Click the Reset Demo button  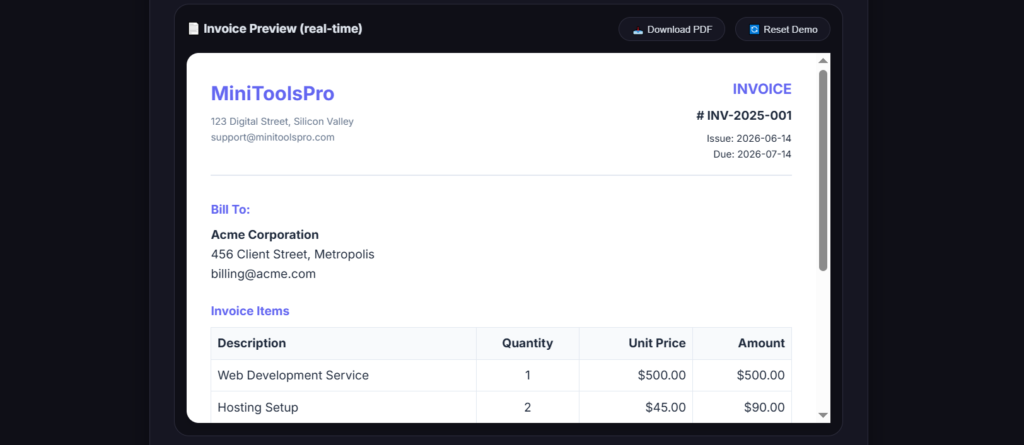pos(782,29)
